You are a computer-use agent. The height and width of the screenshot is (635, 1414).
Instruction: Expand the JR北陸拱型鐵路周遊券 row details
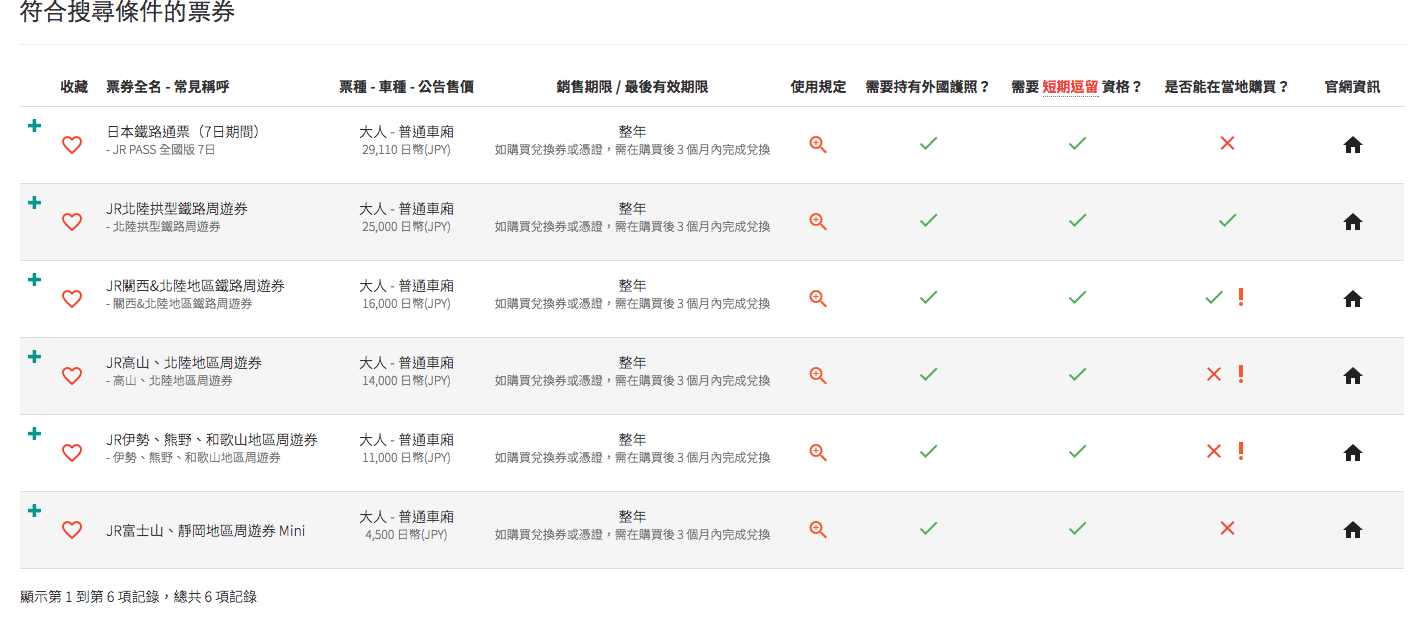[x=34, y=203]
